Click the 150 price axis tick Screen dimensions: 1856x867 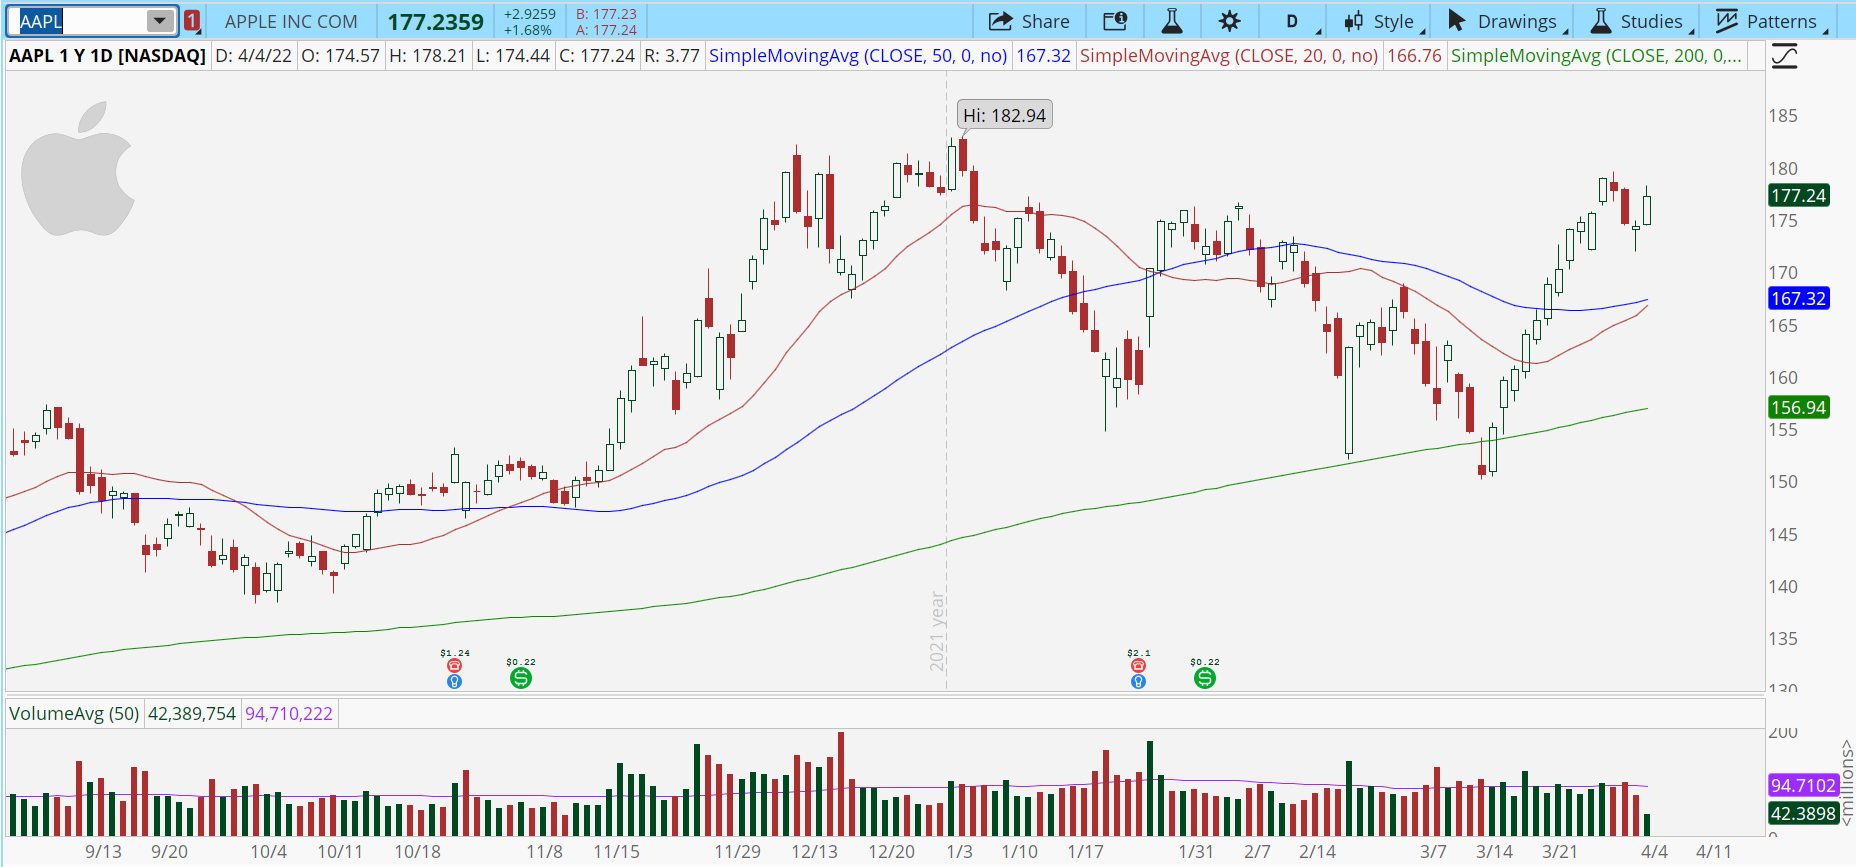tap(1783, 481)
